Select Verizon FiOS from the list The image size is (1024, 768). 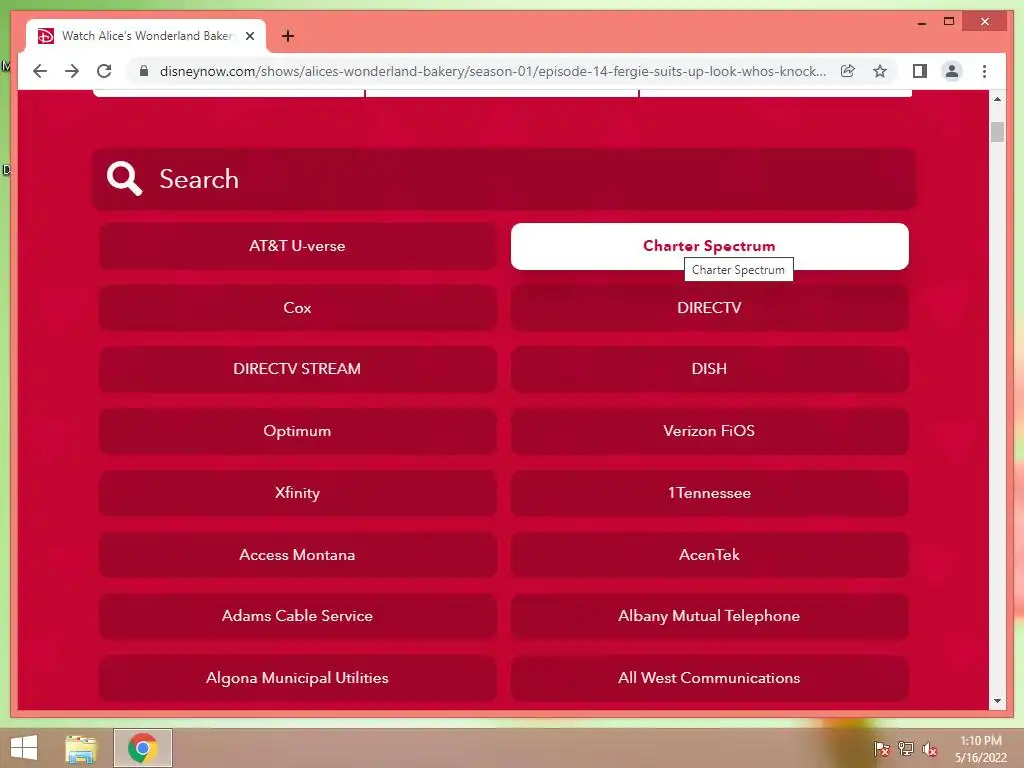coord(709,431)
